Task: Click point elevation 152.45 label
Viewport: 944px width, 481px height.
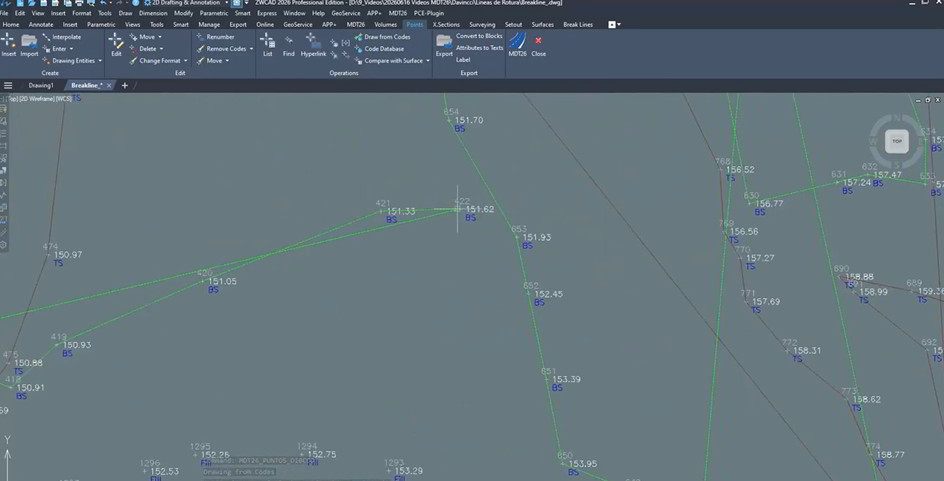Action: [x=548, y=294]
